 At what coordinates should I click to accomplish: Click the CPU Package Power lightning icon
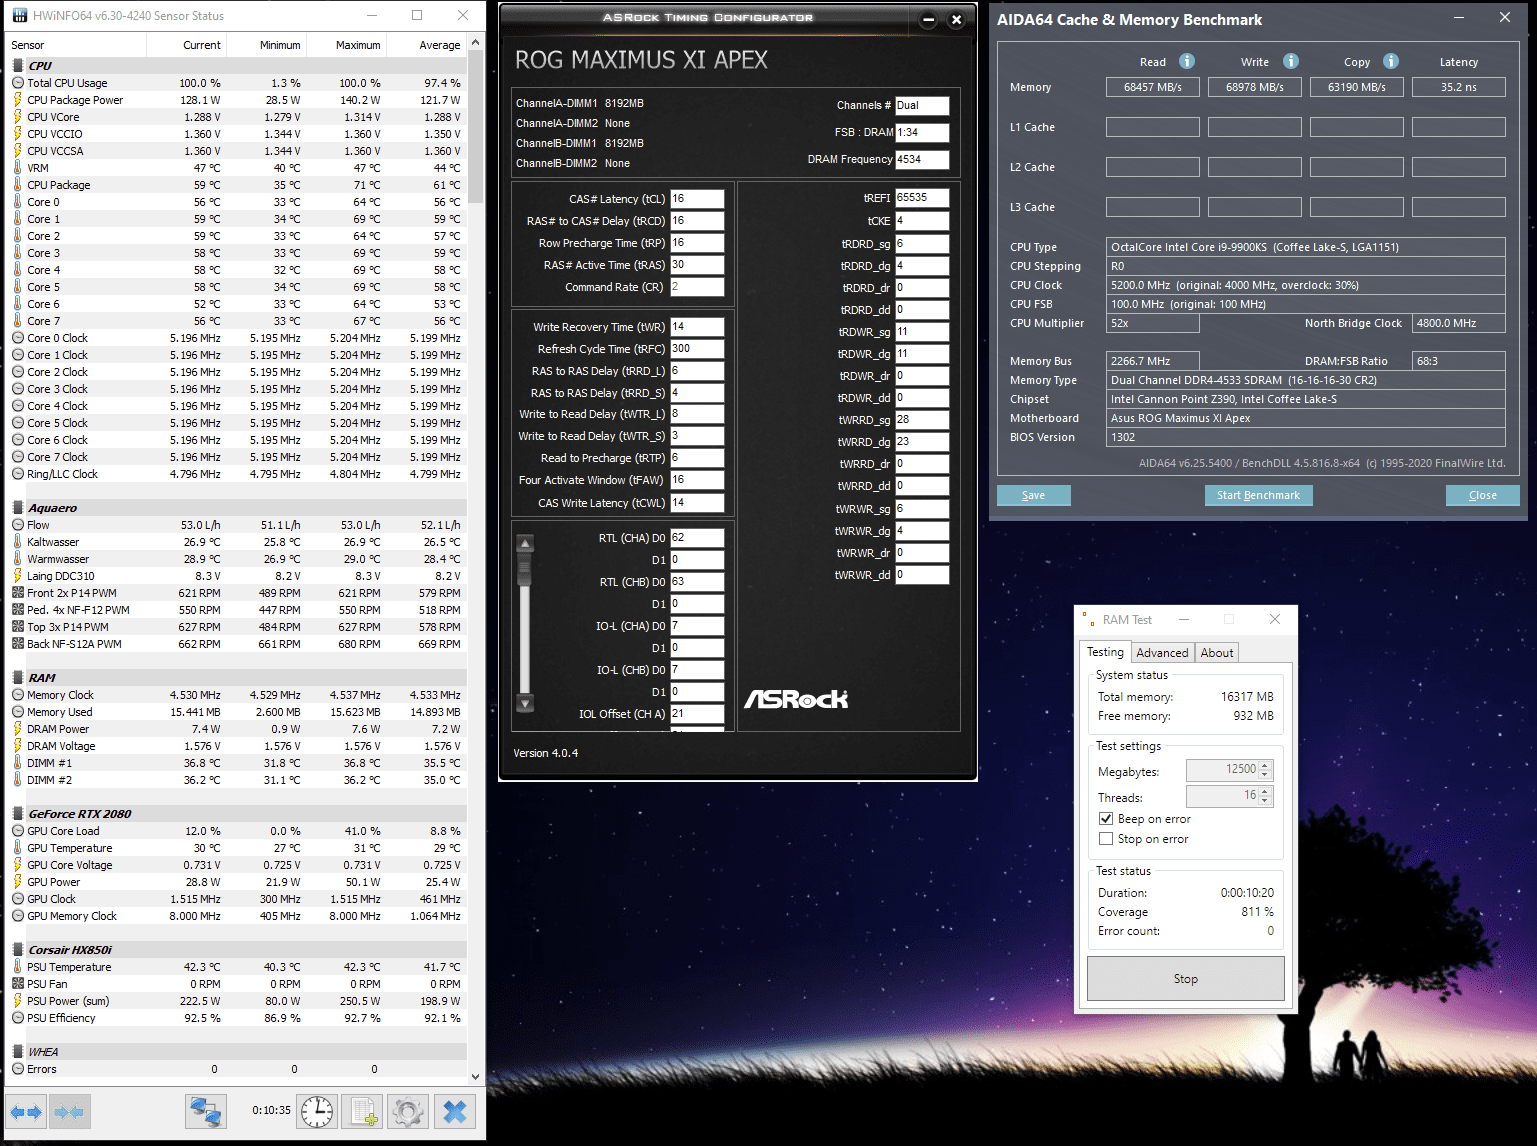click(18, 100)
